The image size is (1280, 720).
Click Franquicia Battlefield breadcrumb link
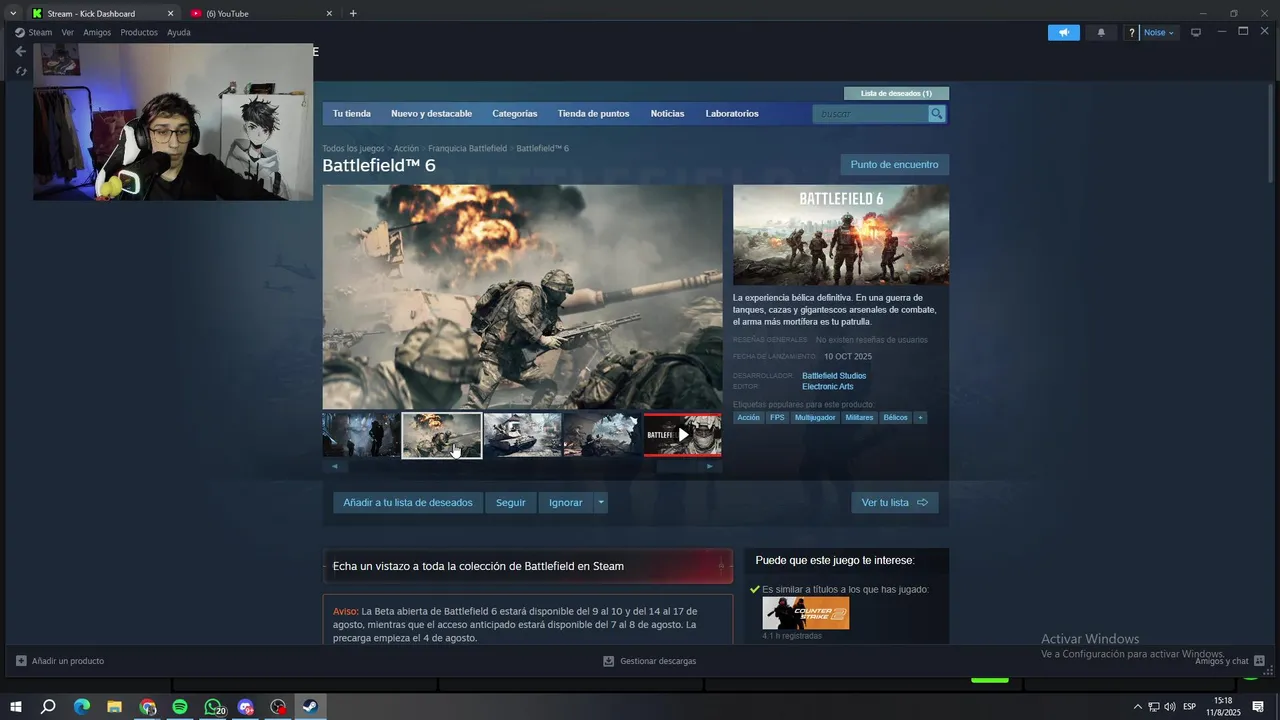coord(468,148)
